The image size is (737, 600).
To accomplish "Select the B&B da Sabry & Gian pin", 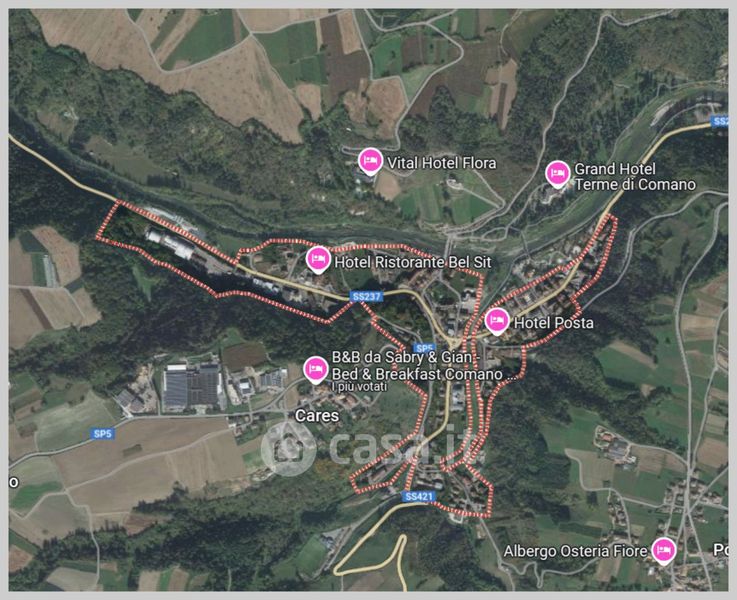I will click(x=315, y=370).
